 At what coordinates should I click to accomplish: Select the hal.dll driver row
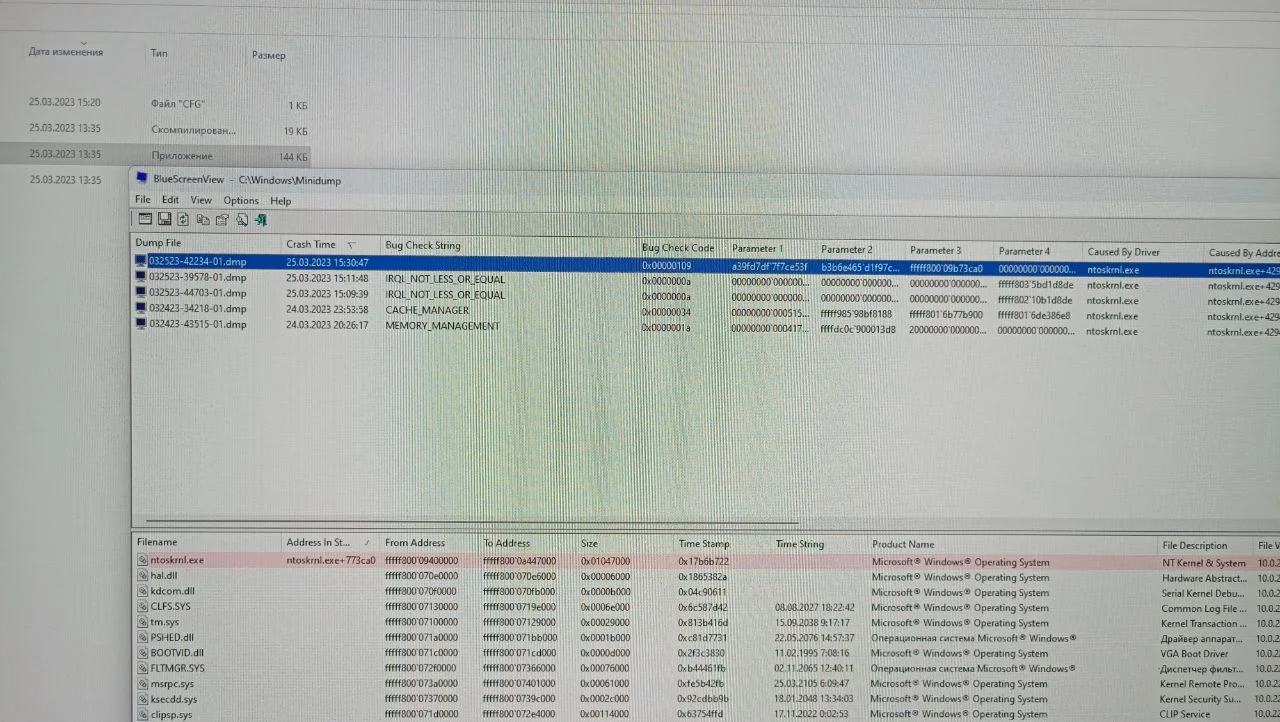(x=156, y=576)
